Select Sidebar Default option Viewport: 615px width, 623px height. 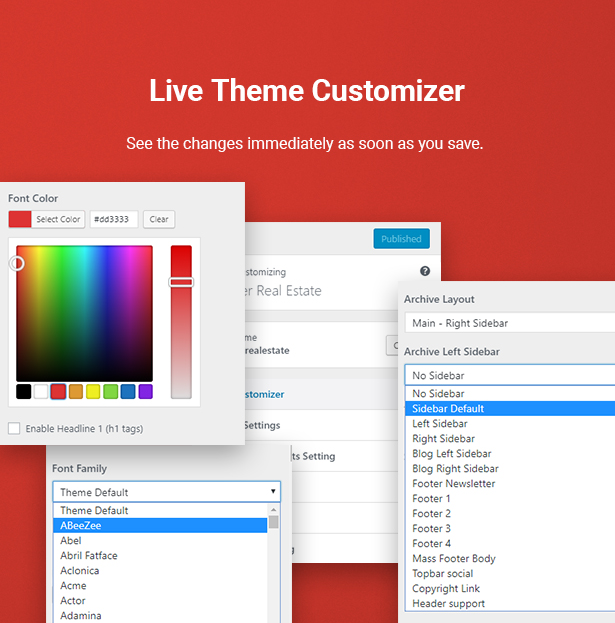pyautogui.click(x=510, y=408)
